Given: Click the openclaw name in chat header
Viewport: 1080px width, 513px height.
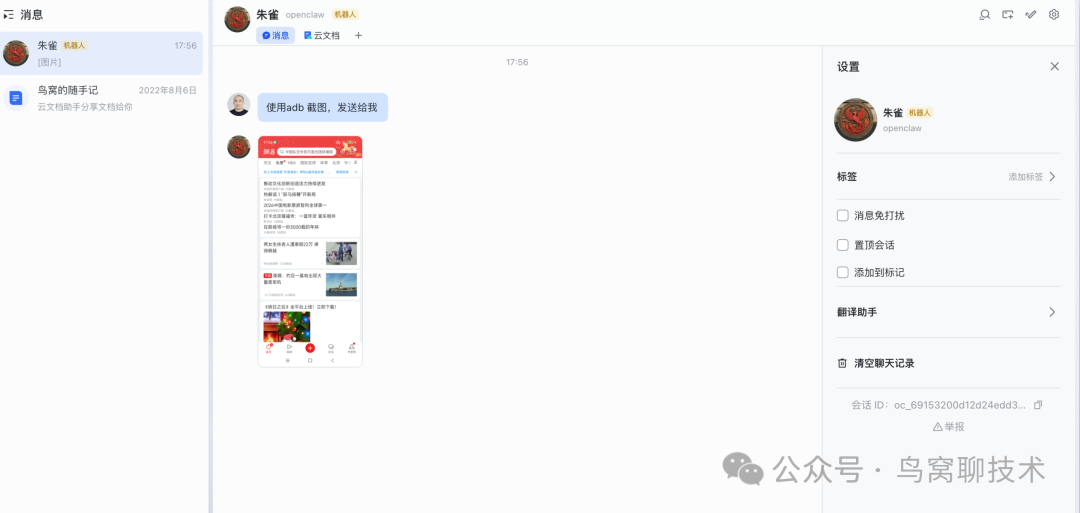Looking at the screenshot, I should click(x=304, y=14).
